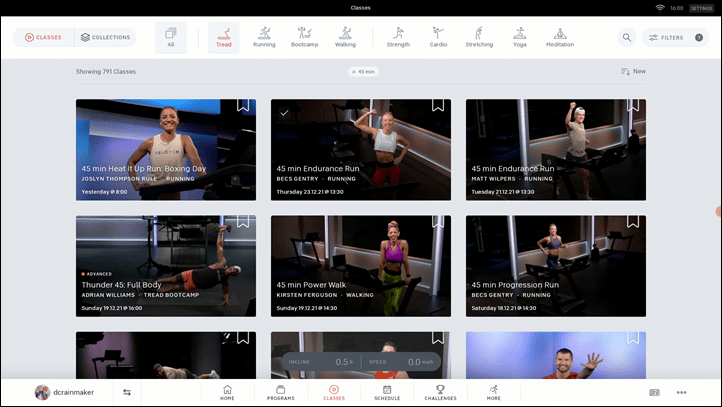Viewport: 722px width, 407px height.
Task: Select the Stretching category icon
Action: (479, 37)
